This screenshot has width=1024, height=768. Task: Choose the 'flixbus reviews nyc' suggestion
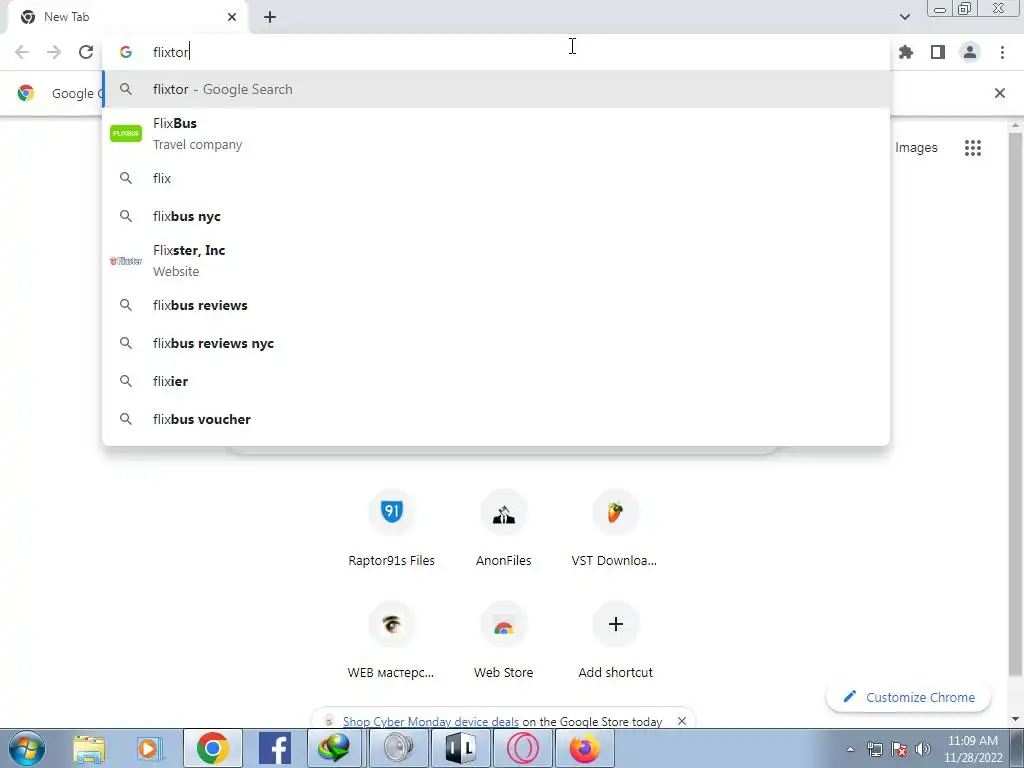496,343
